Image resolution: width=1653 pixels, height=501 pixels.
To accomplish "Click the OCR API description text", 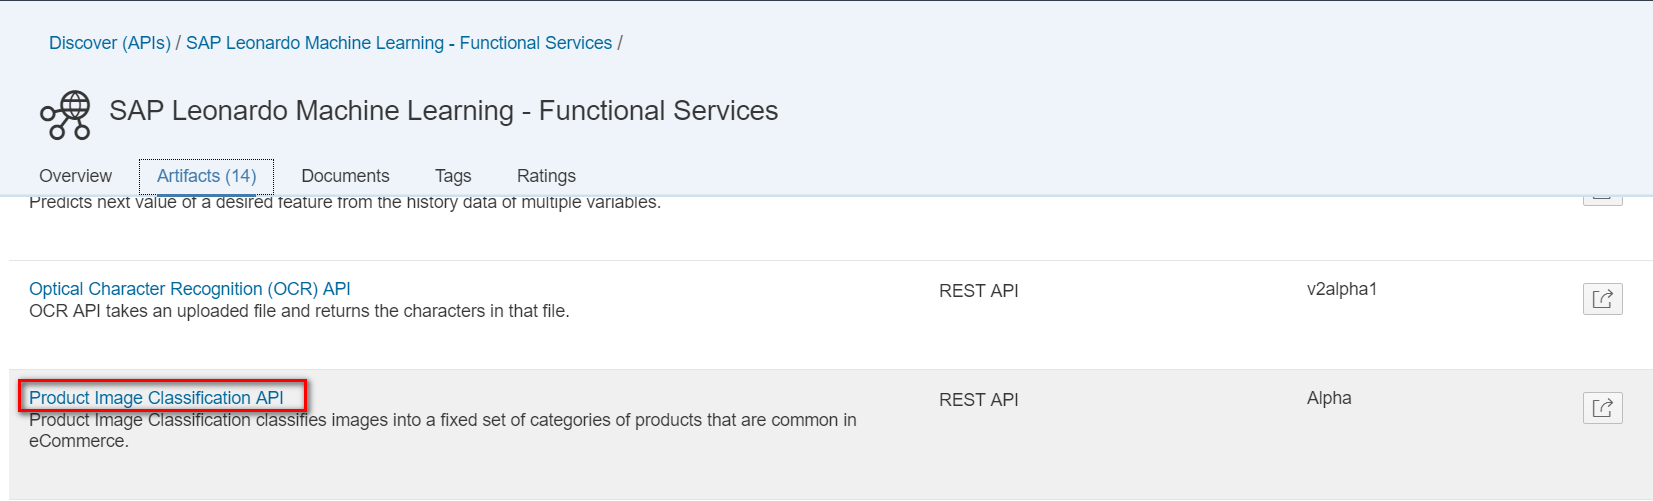I will pos(299,311).
